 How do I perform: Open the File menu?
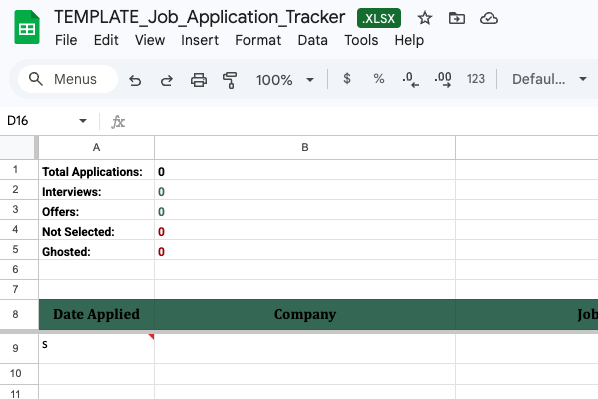pyautogui.click(x=66, y=40)
